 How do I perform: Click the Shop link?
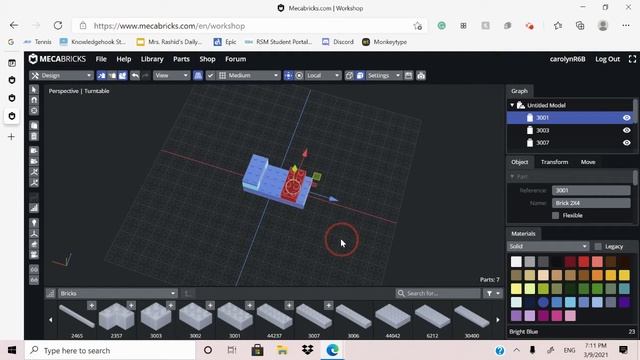(207, 59)
